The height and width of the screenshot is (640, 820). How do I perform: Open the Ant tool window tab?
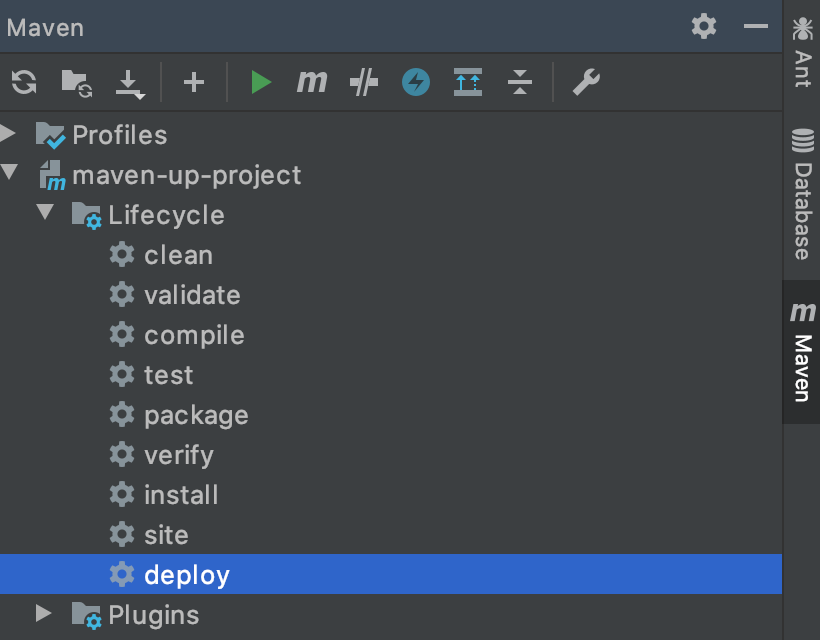[802, 52]
